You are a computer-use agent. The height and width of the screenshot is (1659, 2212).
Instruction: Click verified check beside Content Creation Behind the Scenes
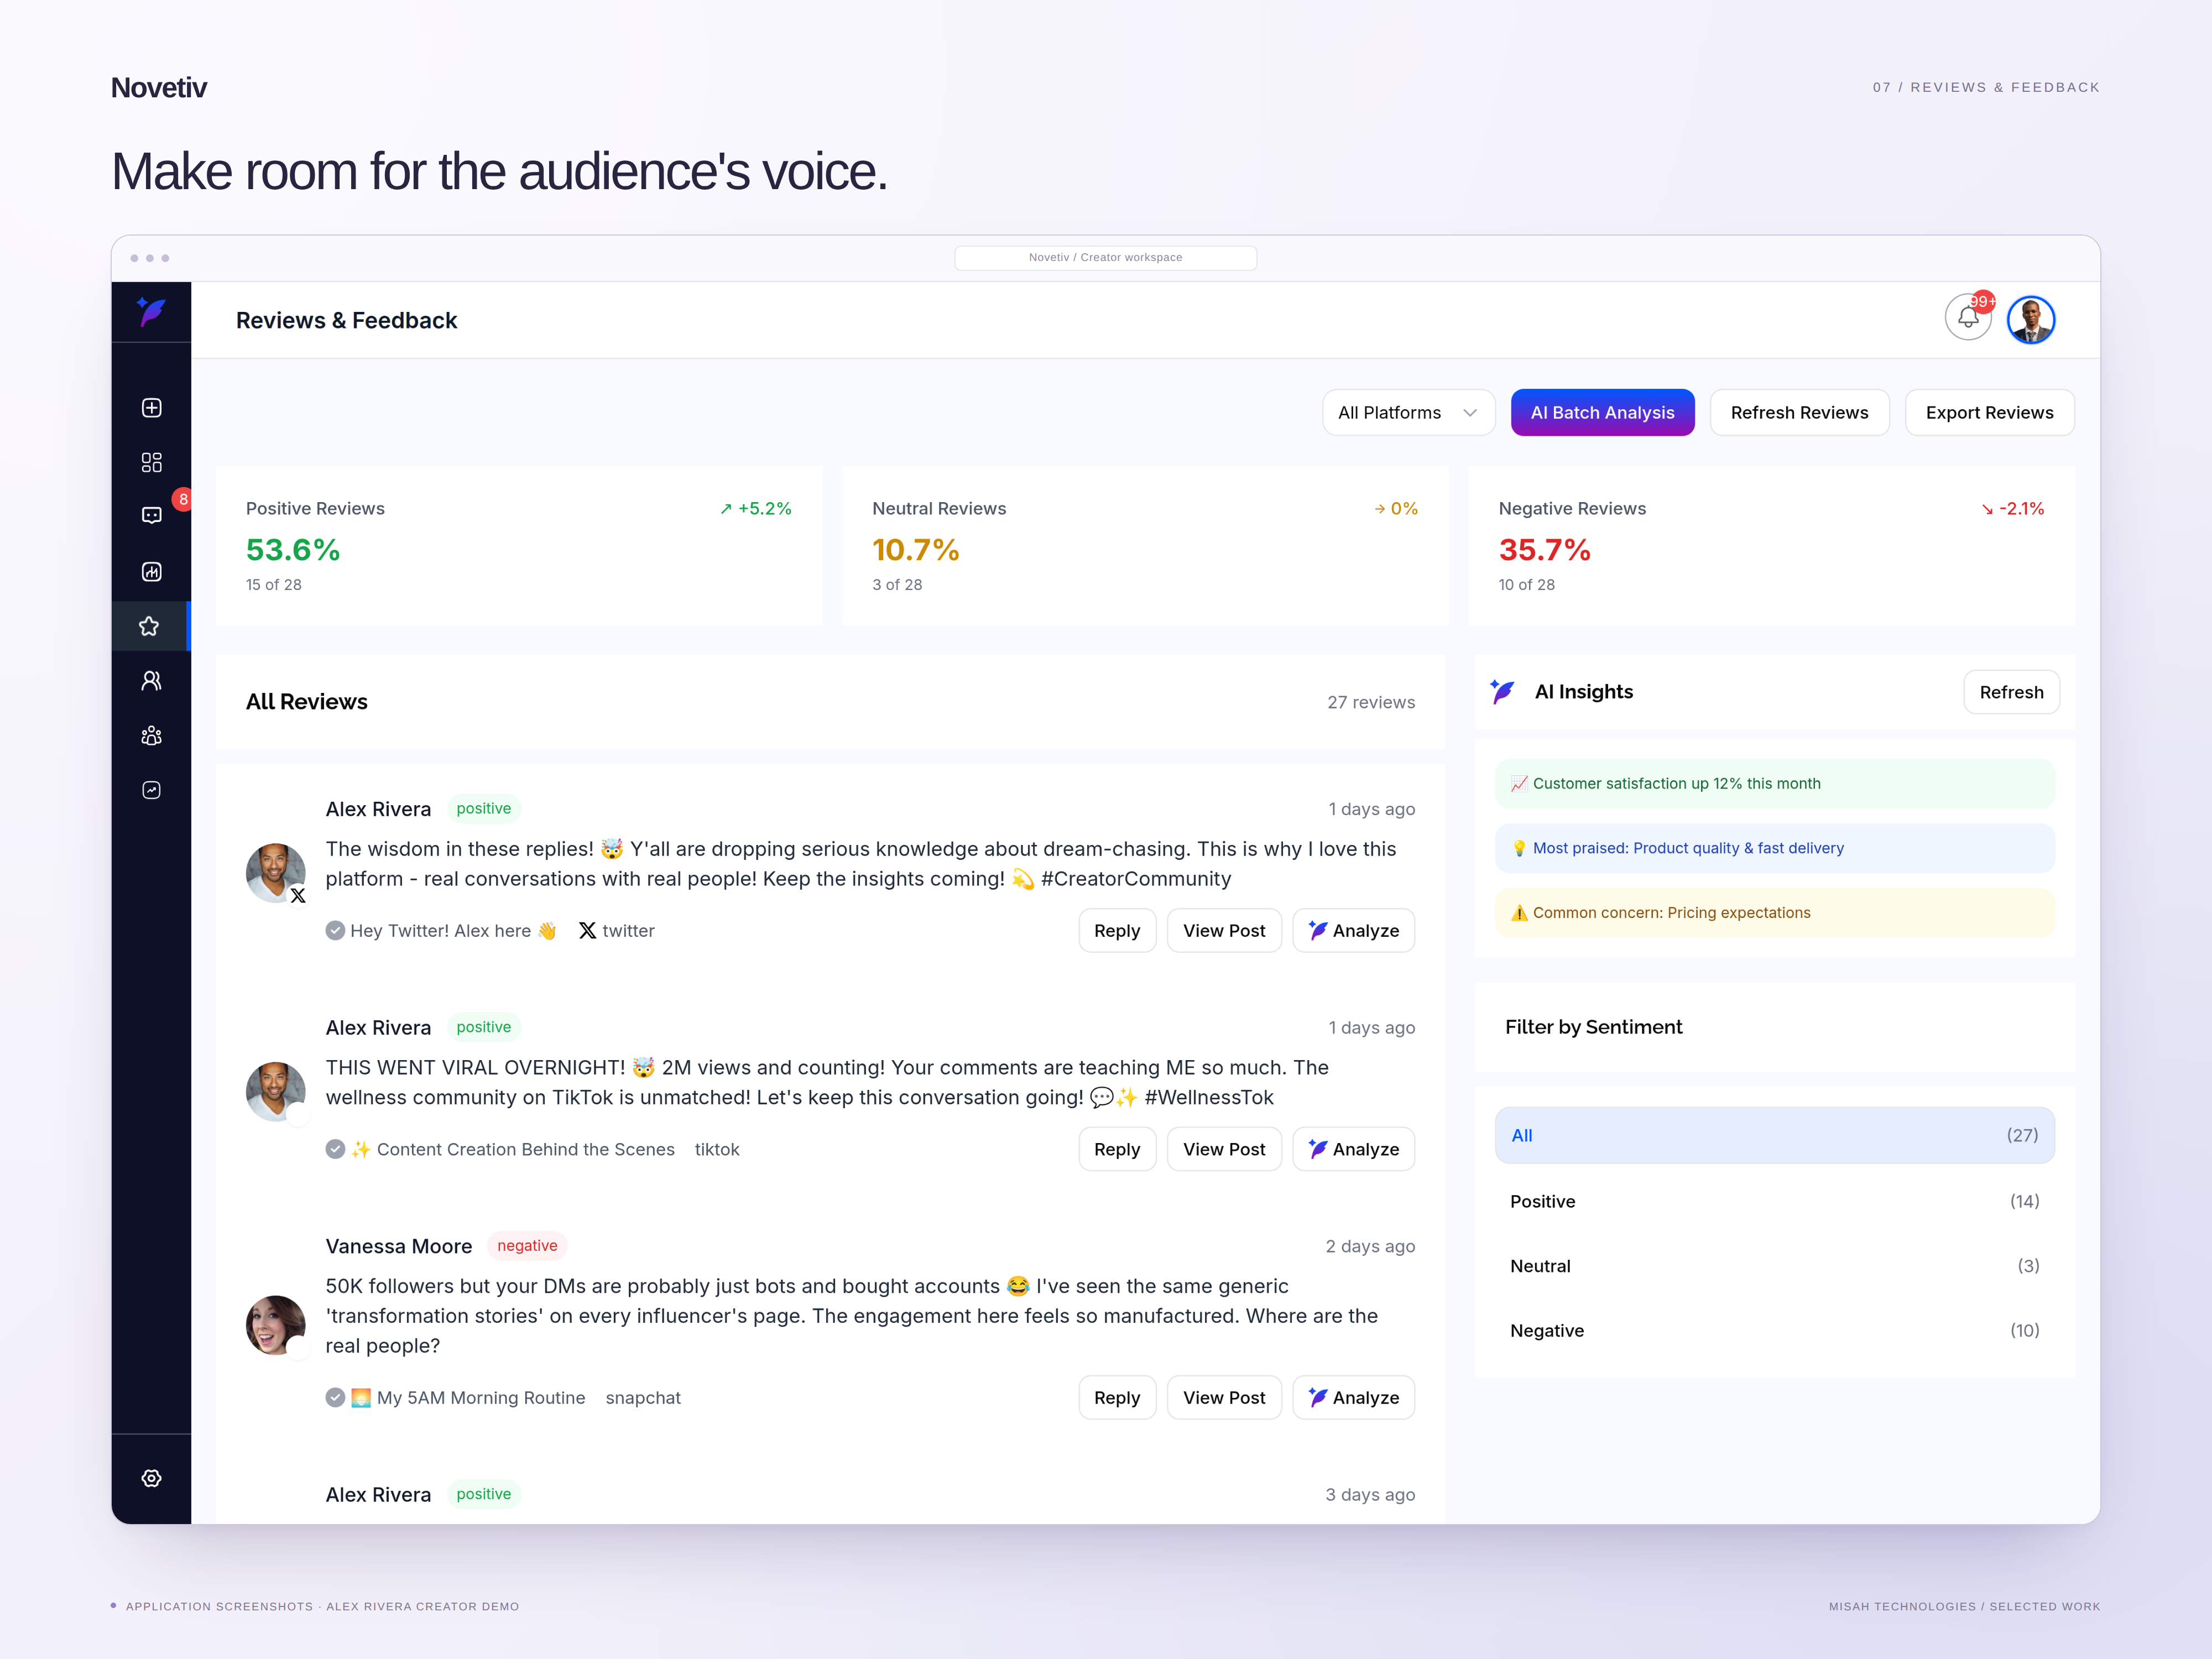[x=335, y=1149]
